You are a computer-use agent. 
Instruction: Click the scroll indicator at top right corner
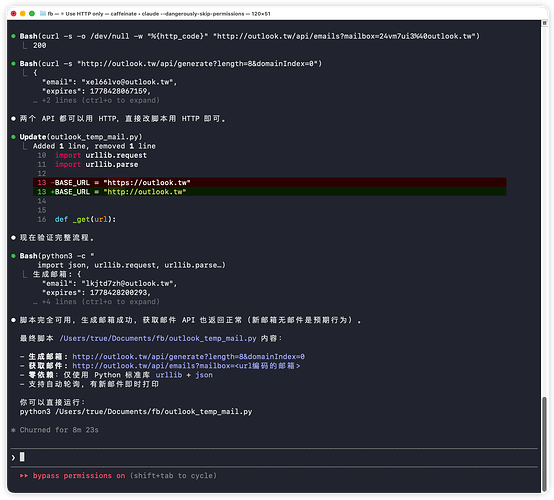pos(544,23)
